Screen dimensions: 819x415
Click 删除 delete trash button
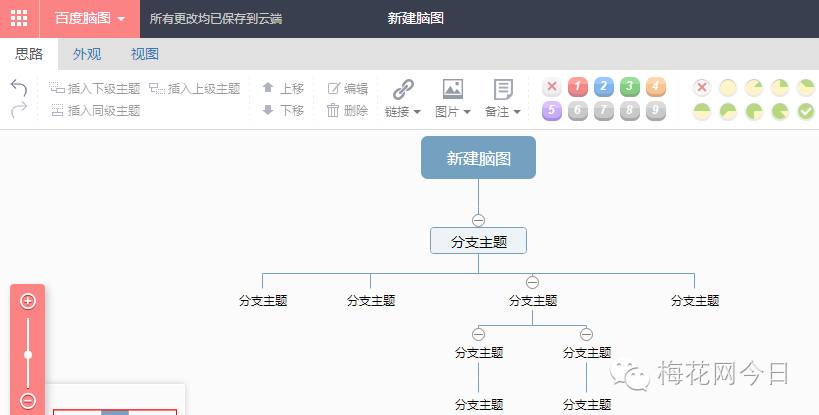click(x=347, y=110)
